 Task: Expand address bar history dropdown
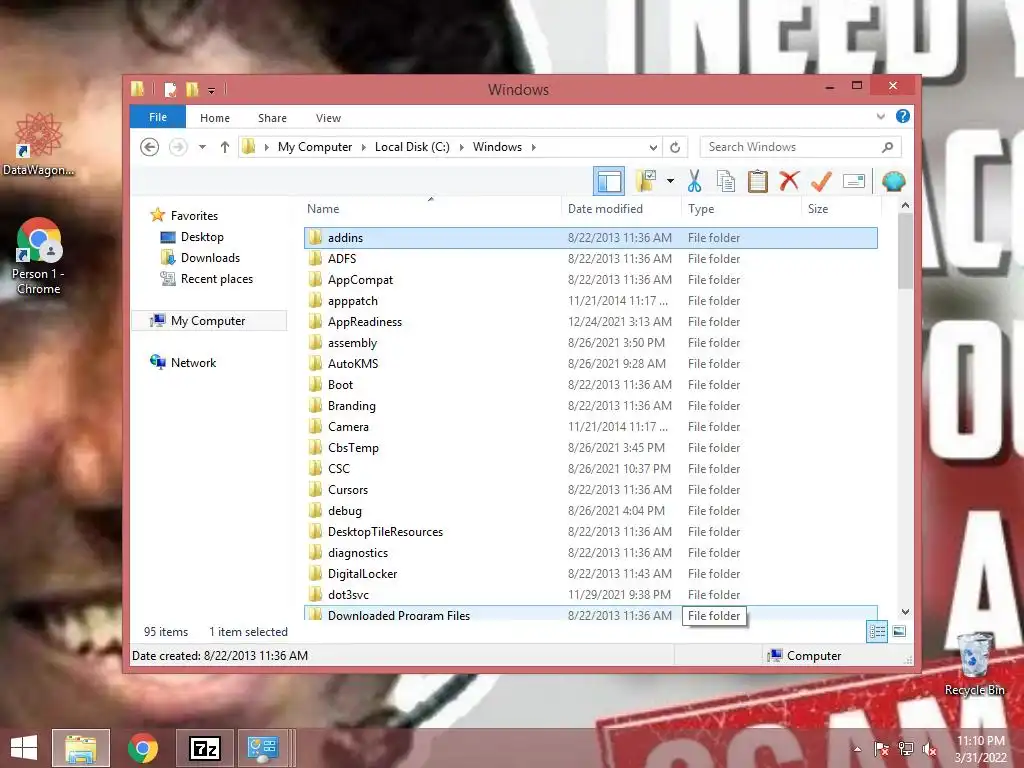[653, 147]
